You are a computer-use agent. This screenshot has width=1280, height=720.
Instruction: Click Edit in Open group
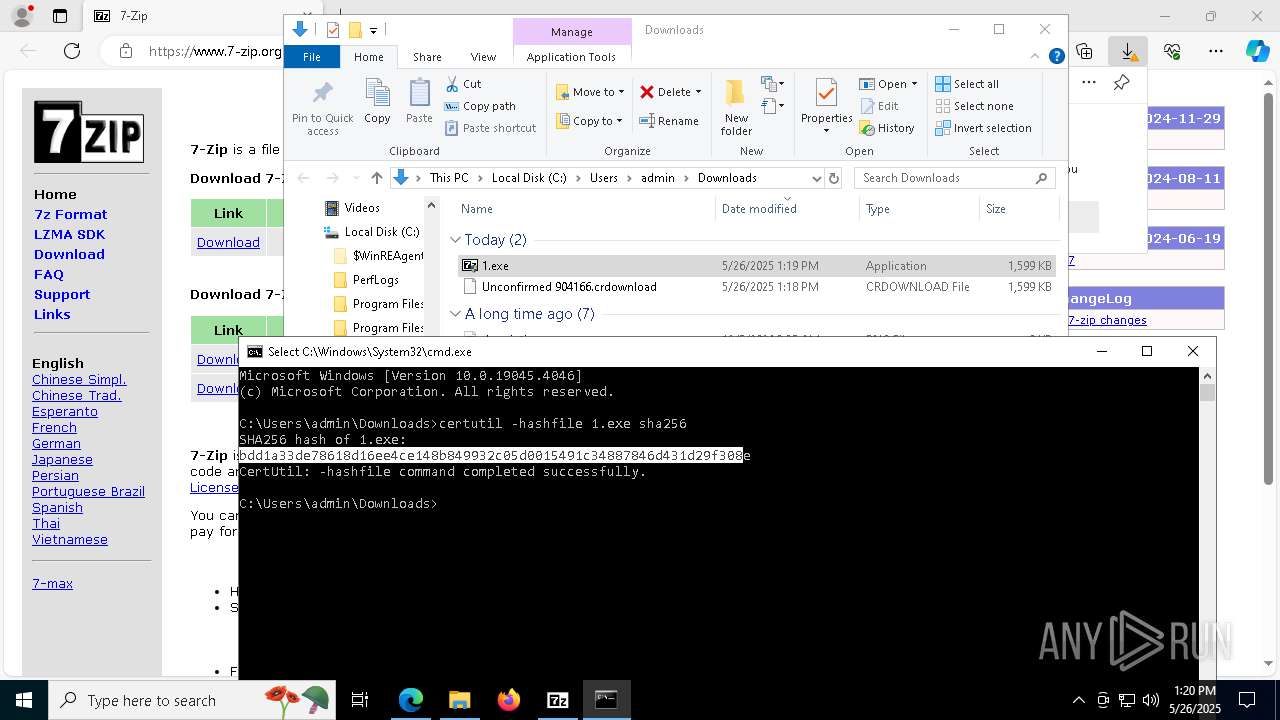pyautogui.click(x=879, y=106)
